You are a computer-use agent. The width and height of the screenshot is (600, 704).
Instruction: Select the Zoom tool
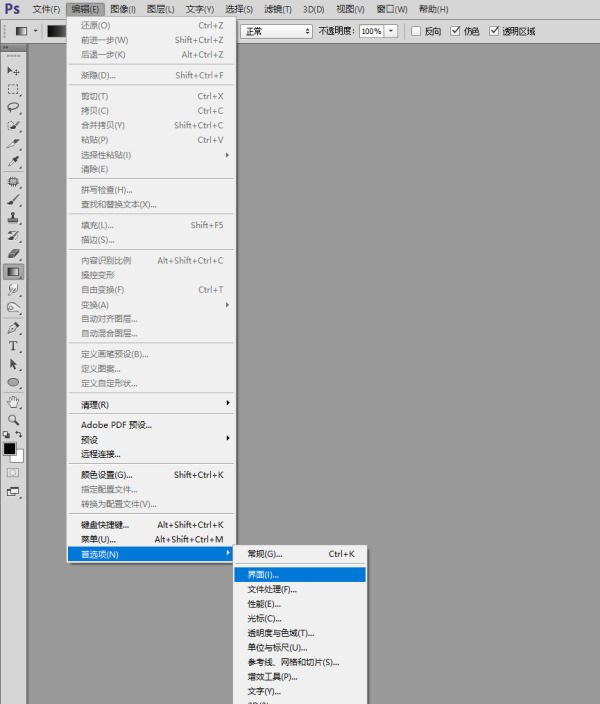(13, 420)
